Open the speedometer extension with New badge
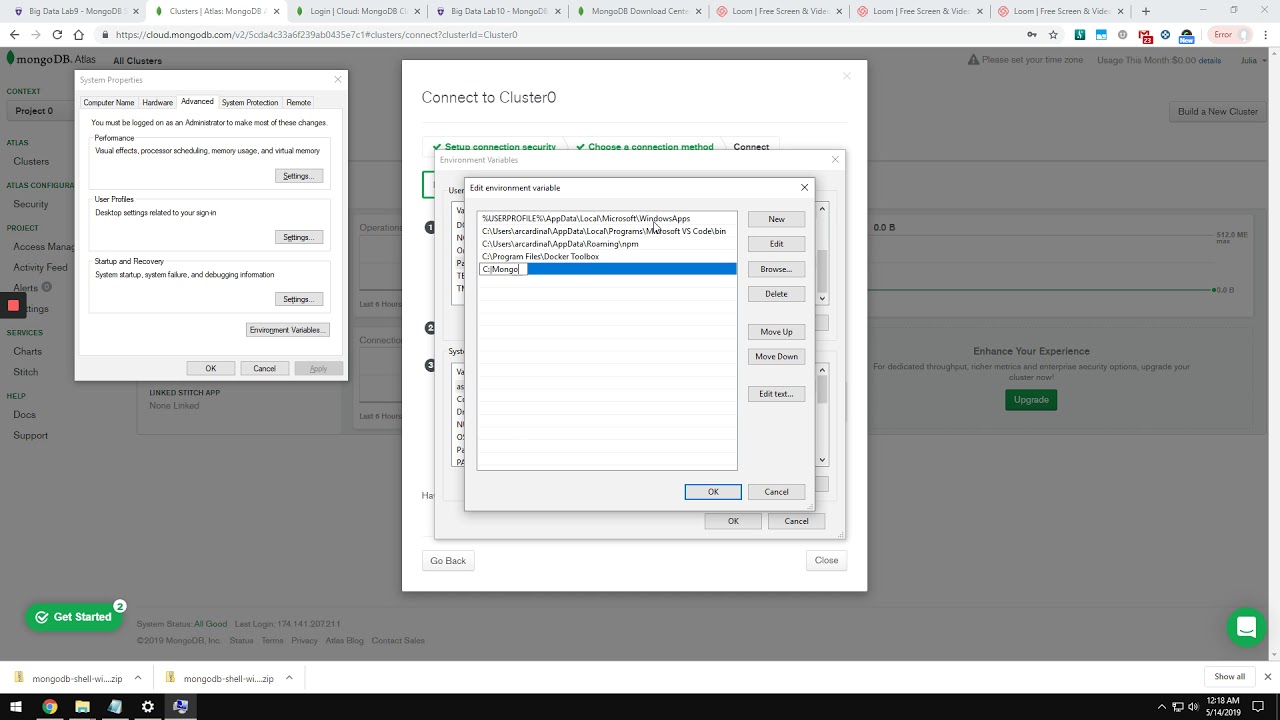 pos(1187,35)
